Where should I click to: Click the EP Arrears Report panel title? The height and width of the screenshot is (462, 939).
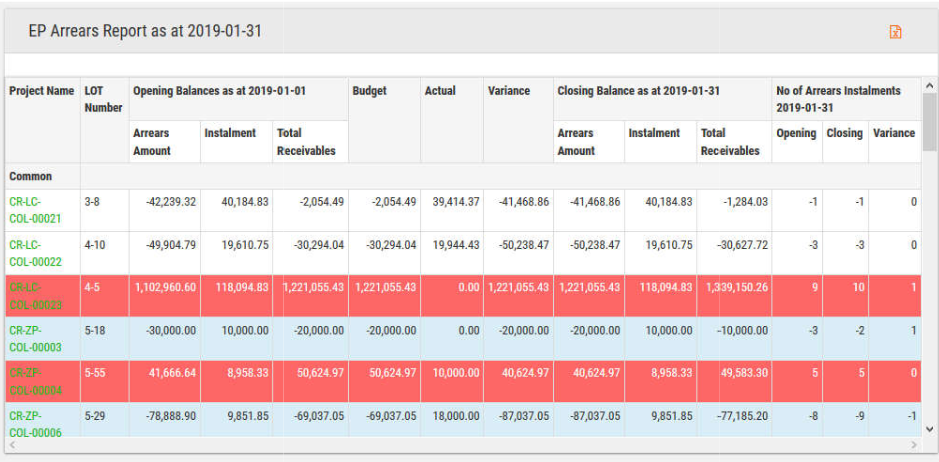[147, 31]
